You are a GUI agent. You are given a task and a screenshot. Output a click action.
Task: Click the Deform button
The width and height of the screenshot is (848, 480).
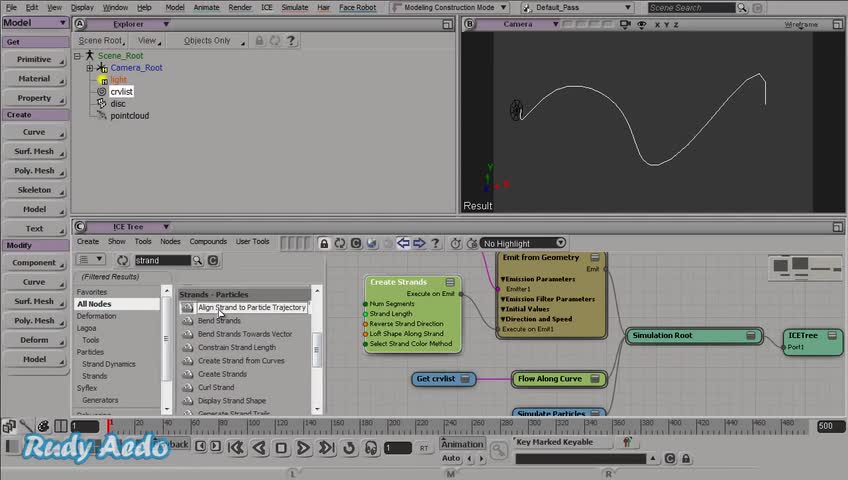coord(35,340)
